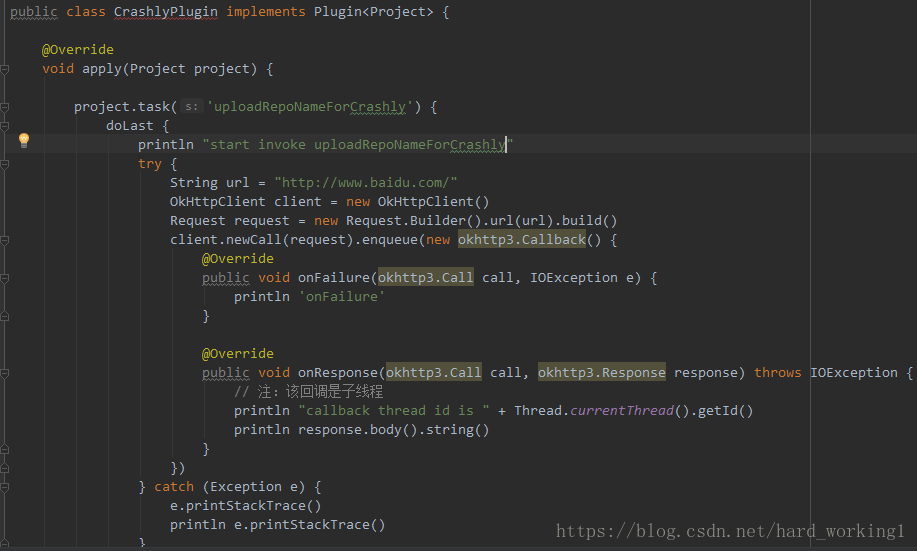Click italic 'currentThread' method call
The image size is (917, 551).
pyautogui.click(x=622, y=411)
